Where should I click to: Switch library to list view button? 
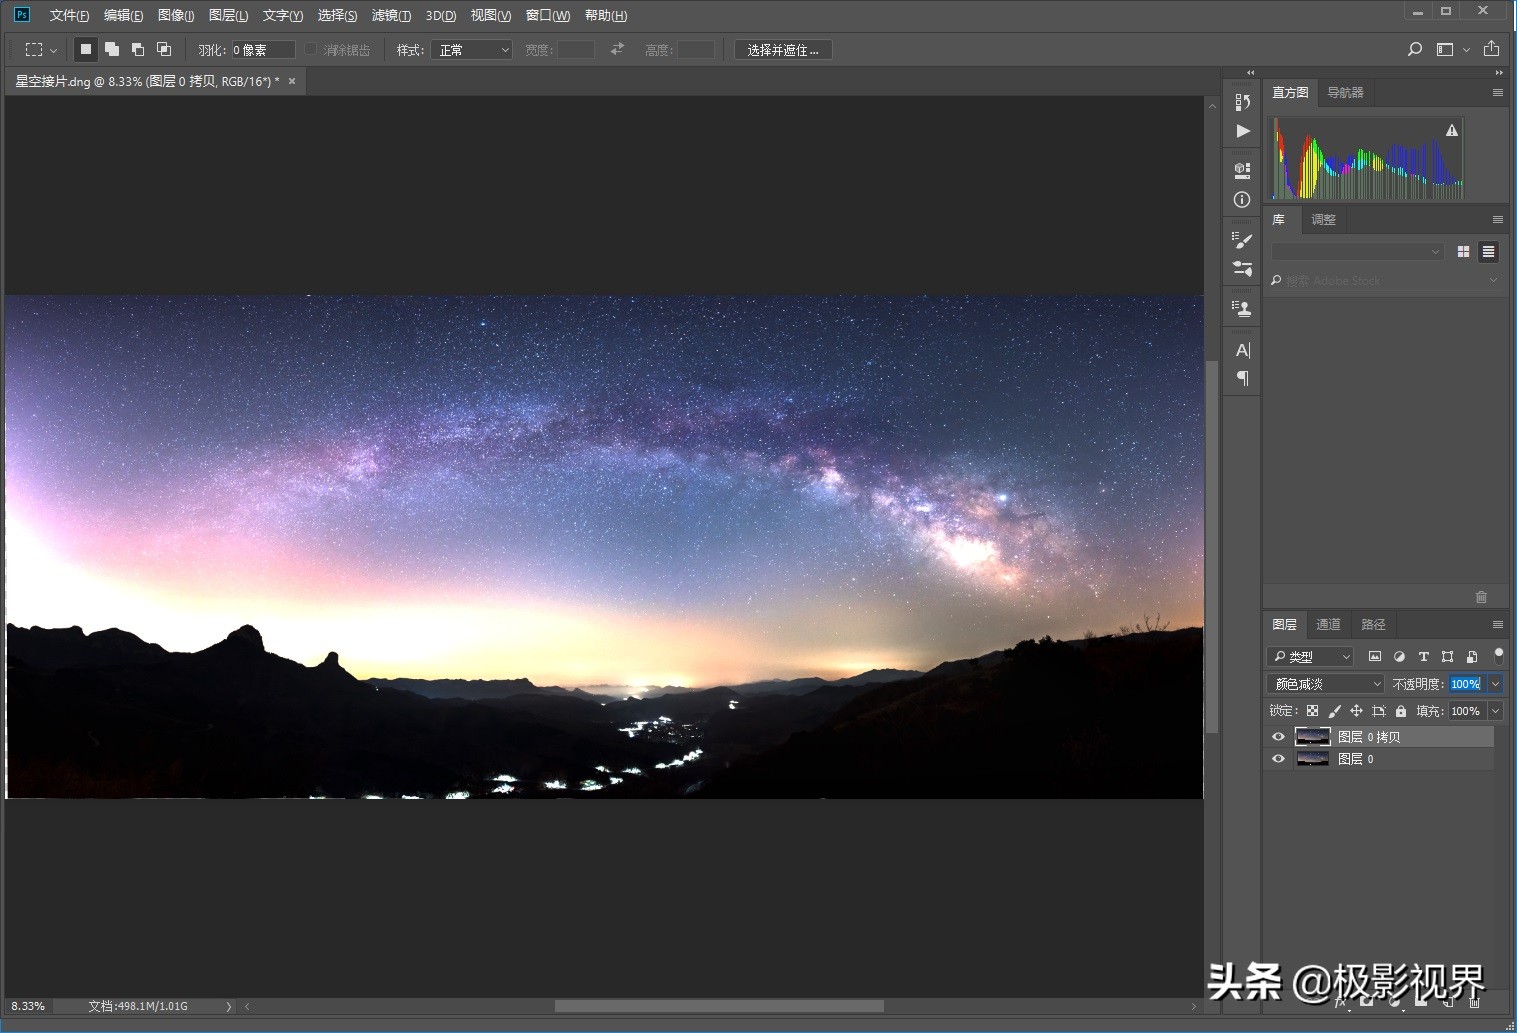click(x=1488, y=252)
